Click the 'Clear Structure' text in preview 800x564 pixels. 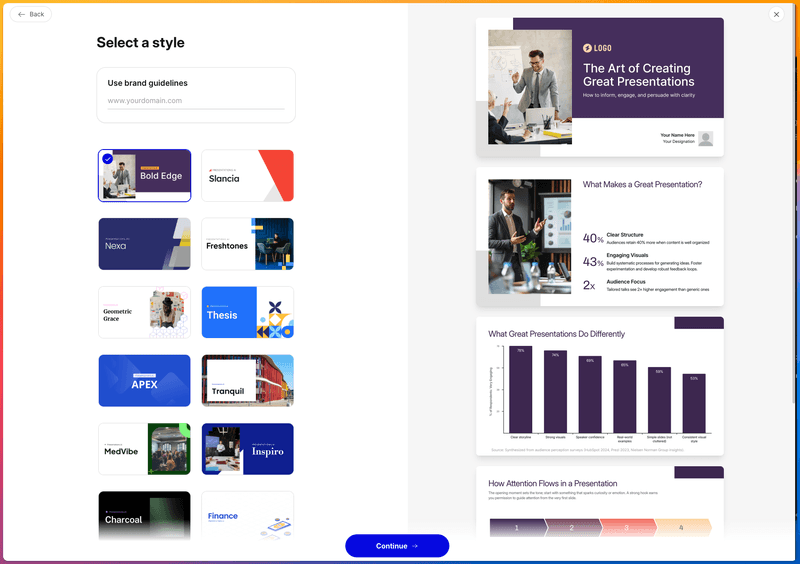pyautogui.click(x=624, y=235)
